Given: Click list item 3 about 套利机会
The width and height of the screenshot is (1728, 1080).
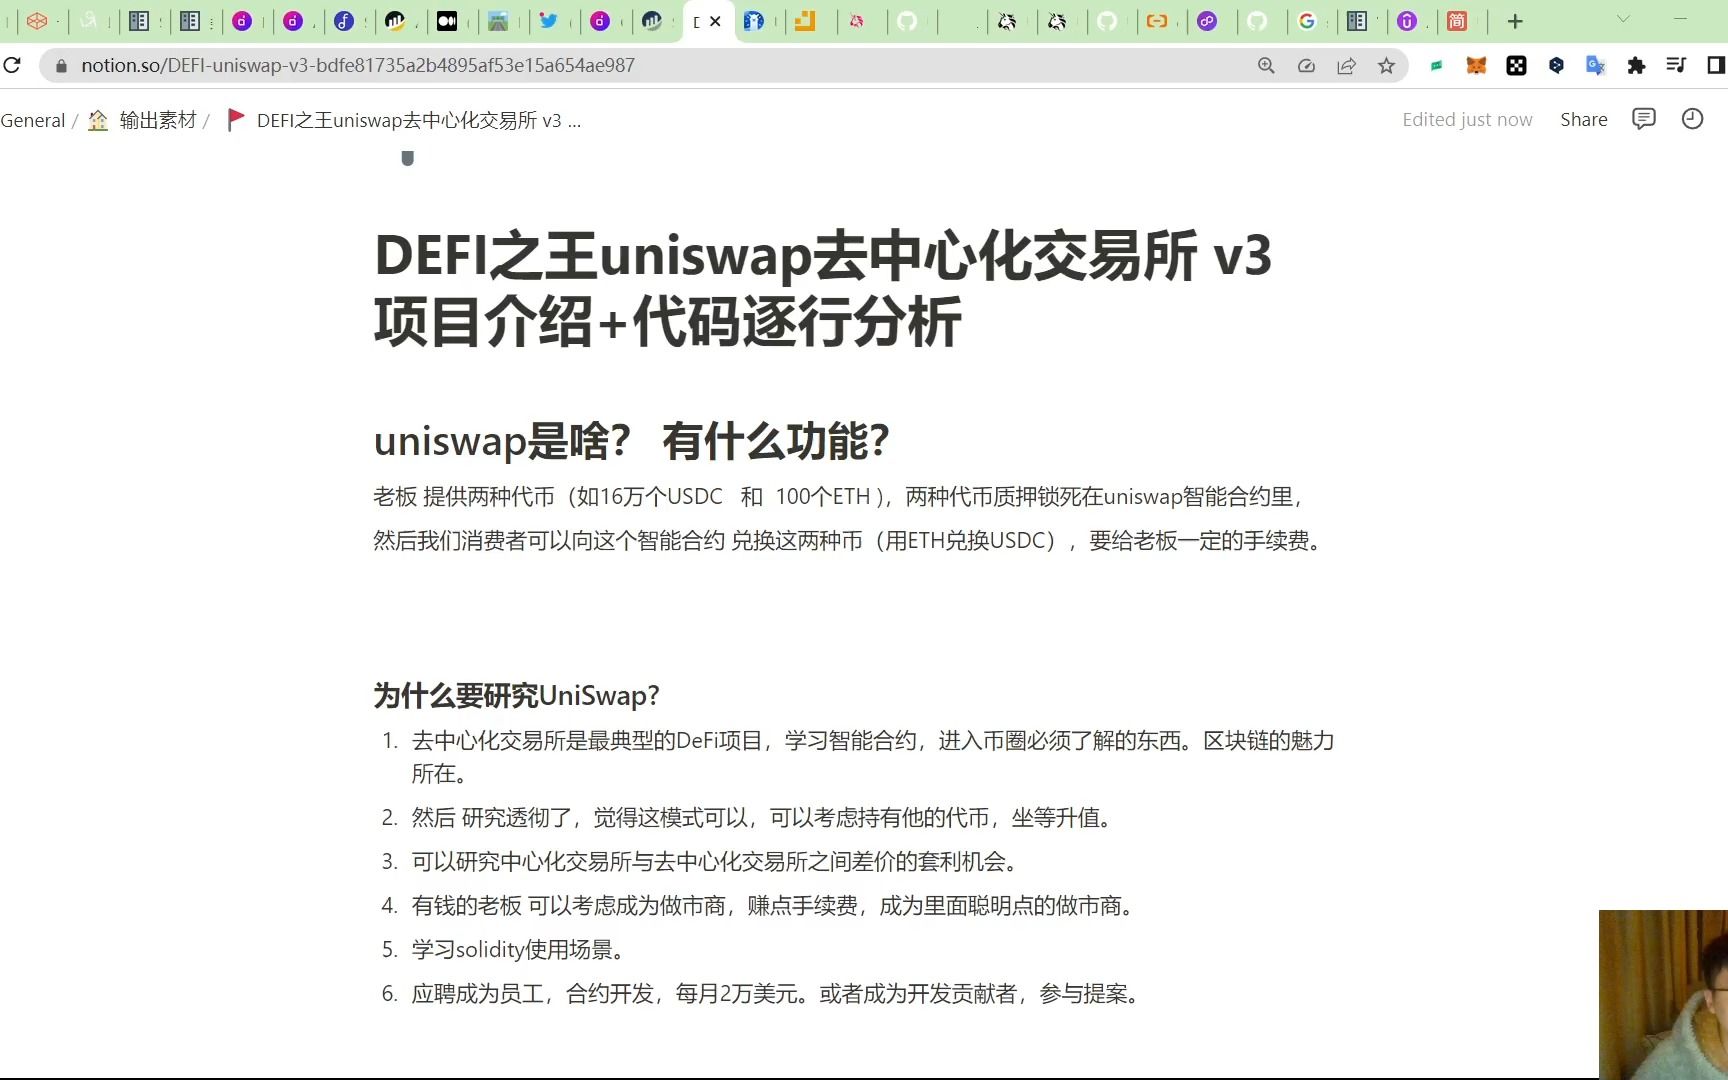Looking at the screenshot, I should click(x=717, y=862).
